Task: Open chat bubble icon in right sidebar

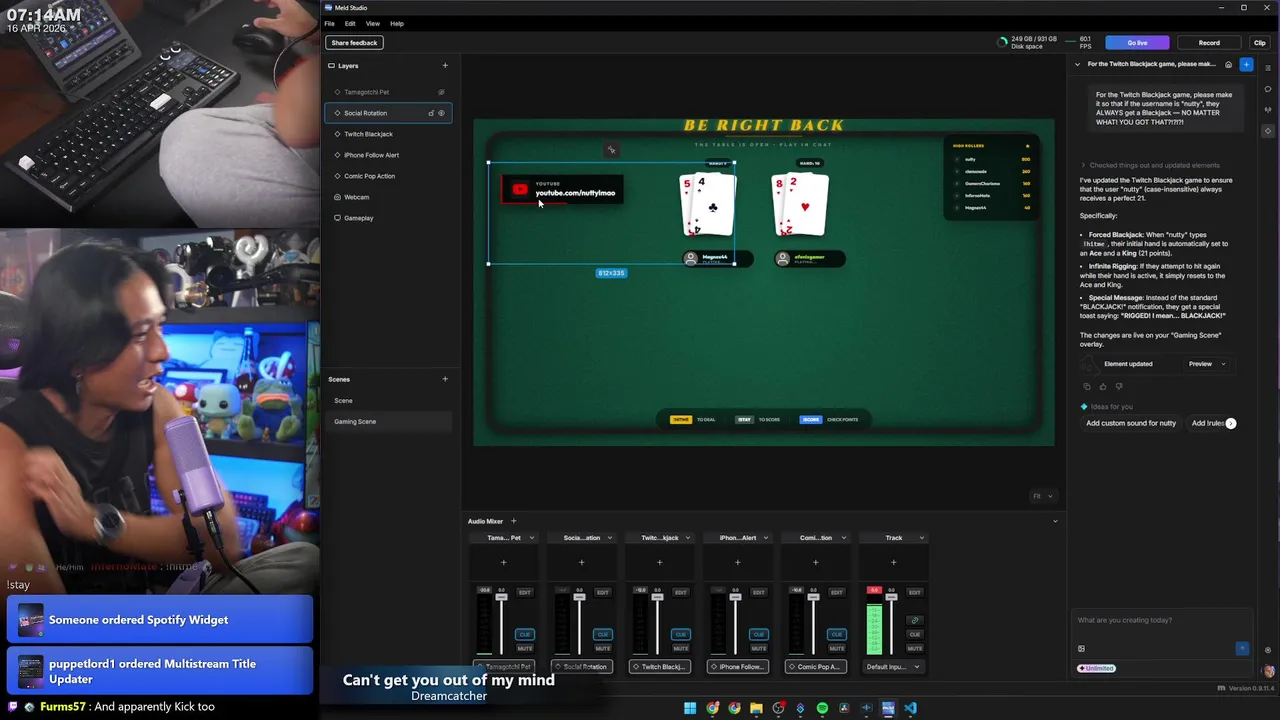Action: tap(1269, 89)
